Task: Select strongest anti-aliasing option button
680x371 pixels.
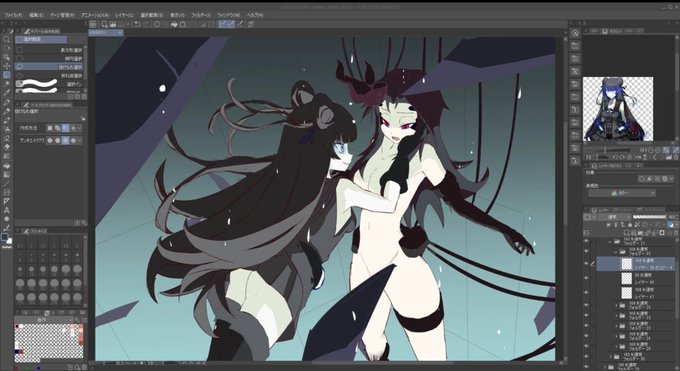Action: point(73,141)
